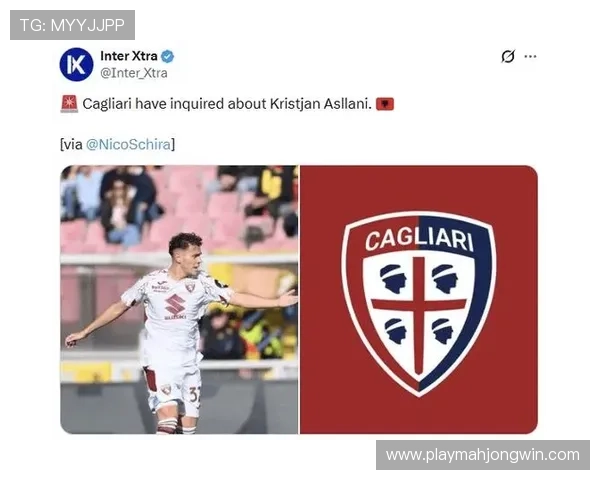Open the three-dot more options menu
This screenshot has height=480, width=600.
[530, 56]
